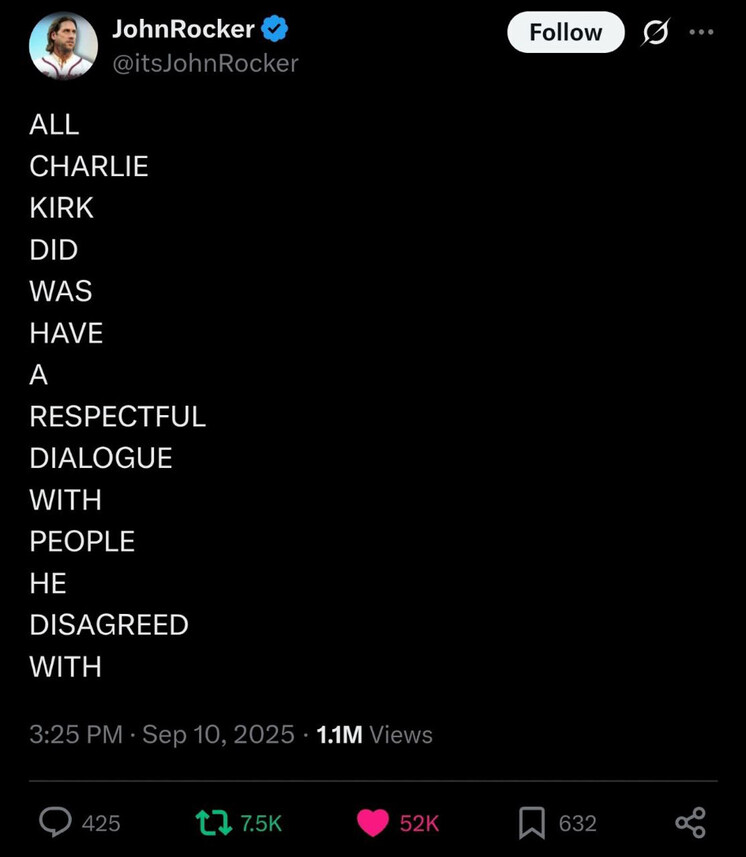Click the 3:25 PM timestamp
746x857 pixels.
[x=76, y=735]
